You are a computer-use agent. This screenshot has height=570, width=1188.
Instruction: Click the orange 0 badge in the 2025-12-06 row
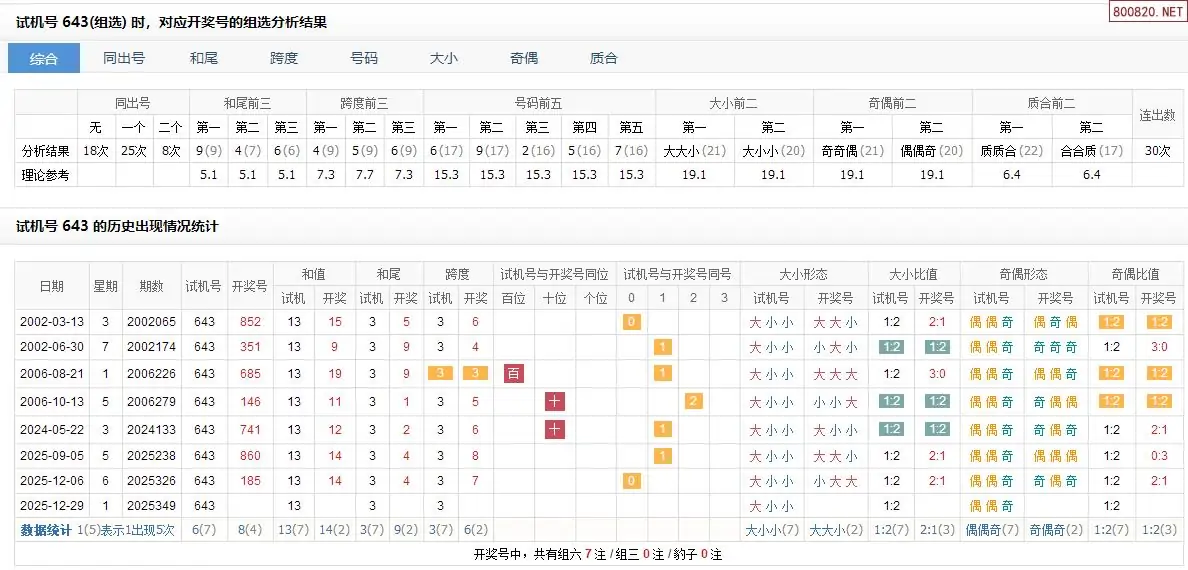[631, 481]
